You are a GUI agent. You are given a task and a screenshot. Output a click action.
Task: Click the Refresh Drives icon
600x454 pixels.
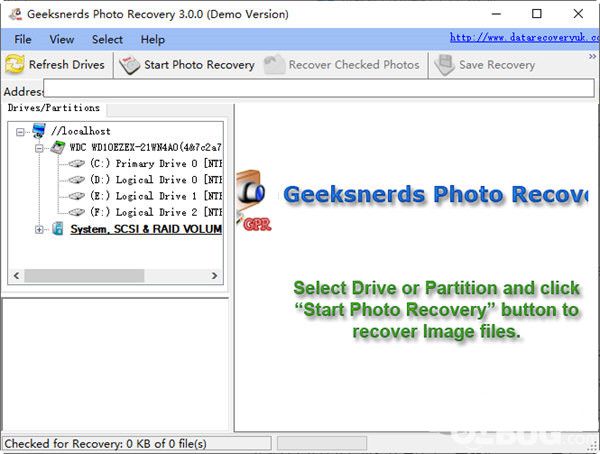(15, 64)
